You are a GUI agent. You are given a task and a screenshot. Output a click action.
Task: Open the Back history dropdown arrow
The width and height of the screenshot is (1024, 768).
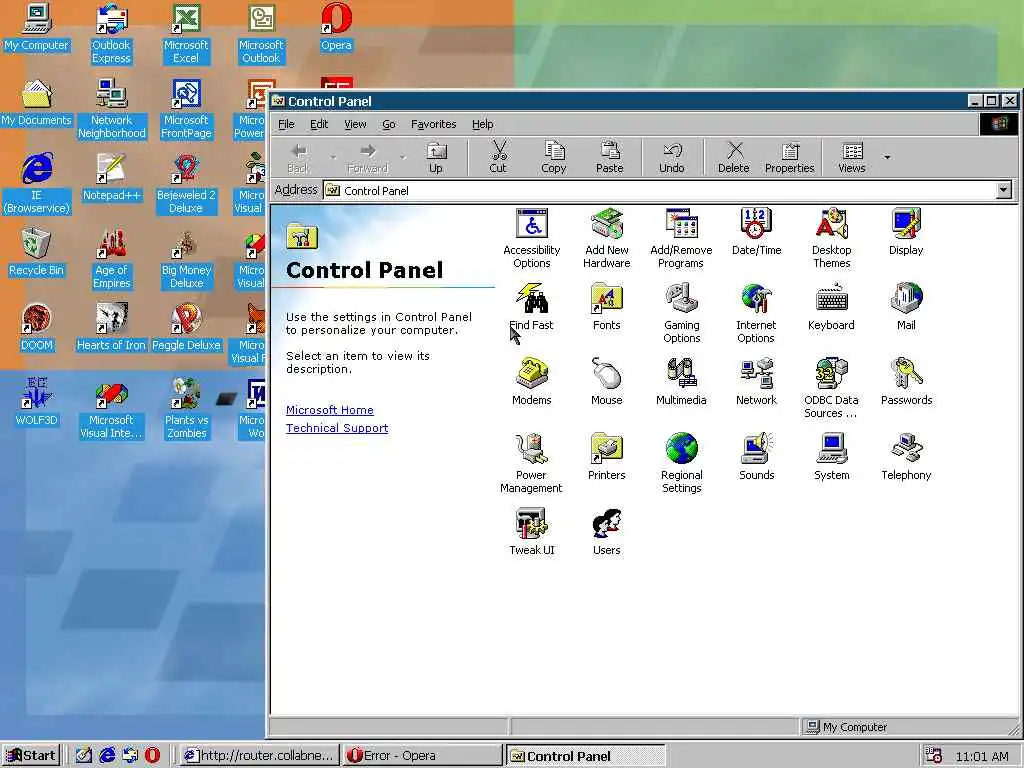point(333,157)
